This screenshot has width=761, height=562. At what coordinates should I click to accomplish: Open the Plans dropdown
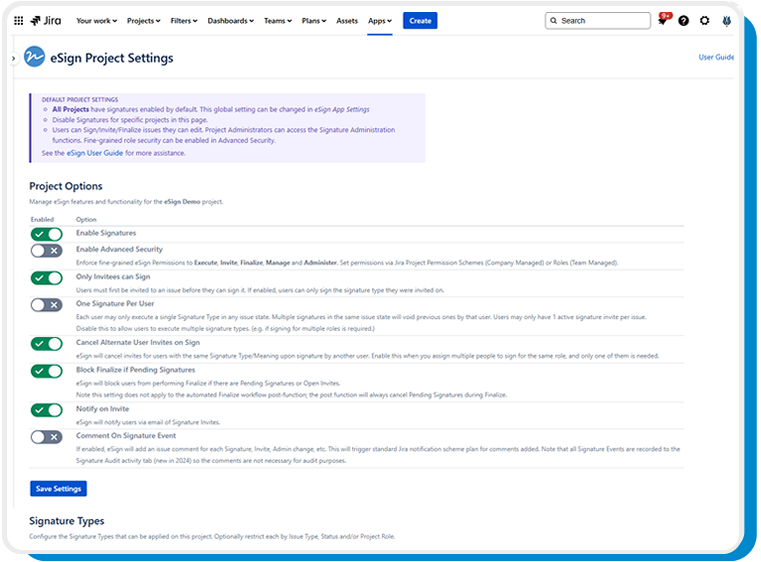click(x=314, y=21)
